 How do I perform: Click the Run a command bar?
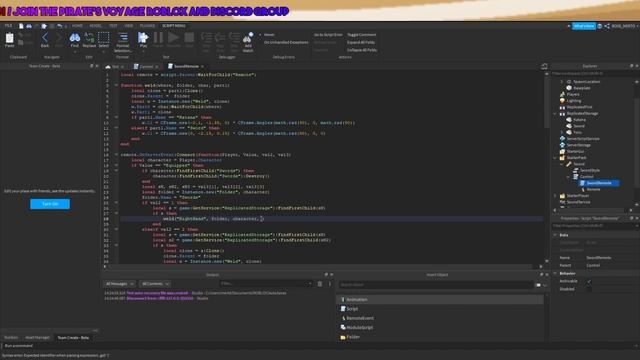[x=320, y=346]
